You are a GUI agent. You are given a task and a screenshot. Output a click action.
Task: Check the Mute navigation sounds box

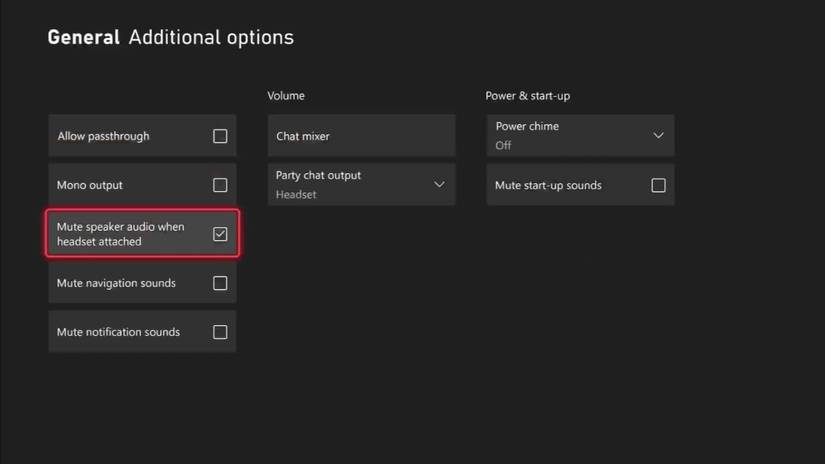220,283
